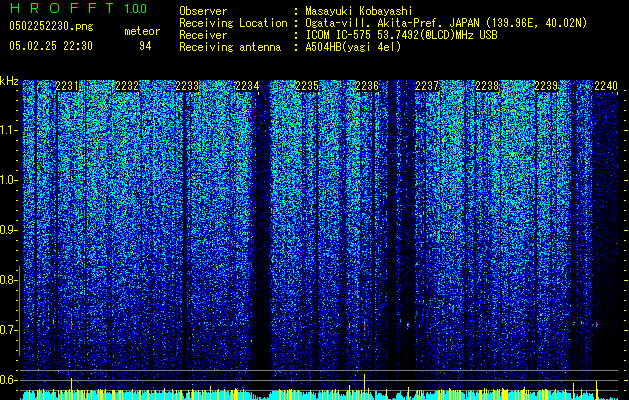
Task: Click the 2236 time marker
Action: click(367, 86)
